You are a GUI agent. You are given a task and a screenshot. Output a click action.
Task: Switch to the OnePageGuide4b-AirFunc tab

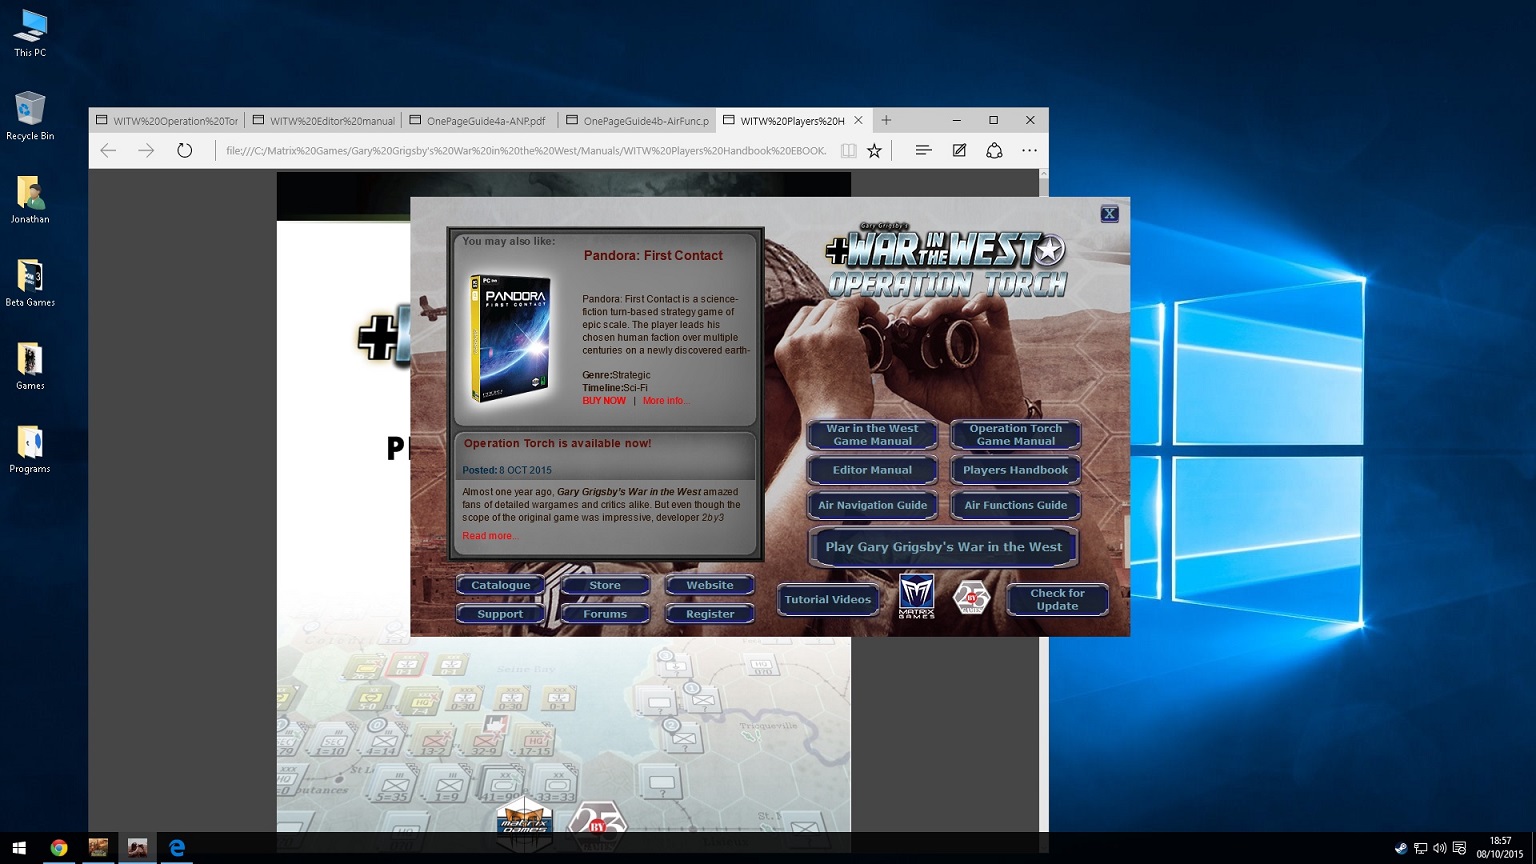pos(638,121)
